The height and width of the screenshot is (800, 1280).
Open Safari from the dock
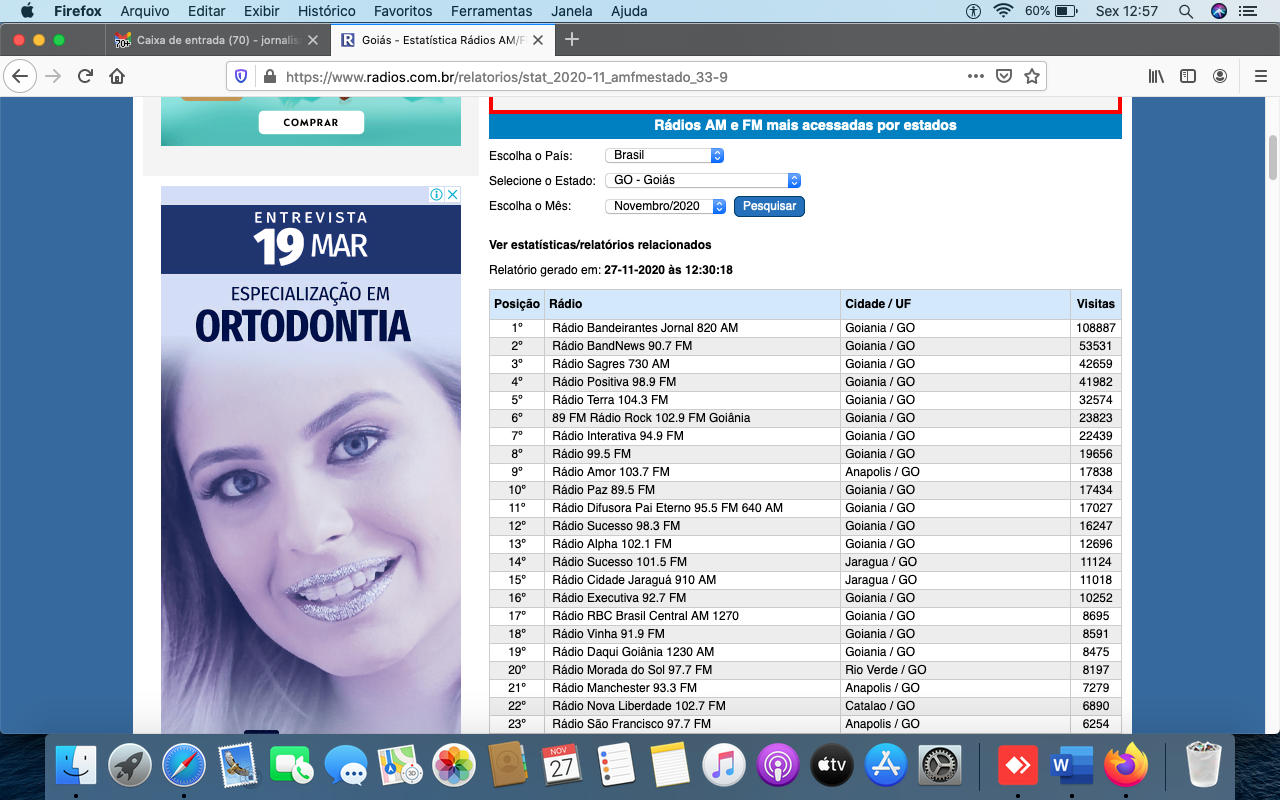[x=184, y=767]
